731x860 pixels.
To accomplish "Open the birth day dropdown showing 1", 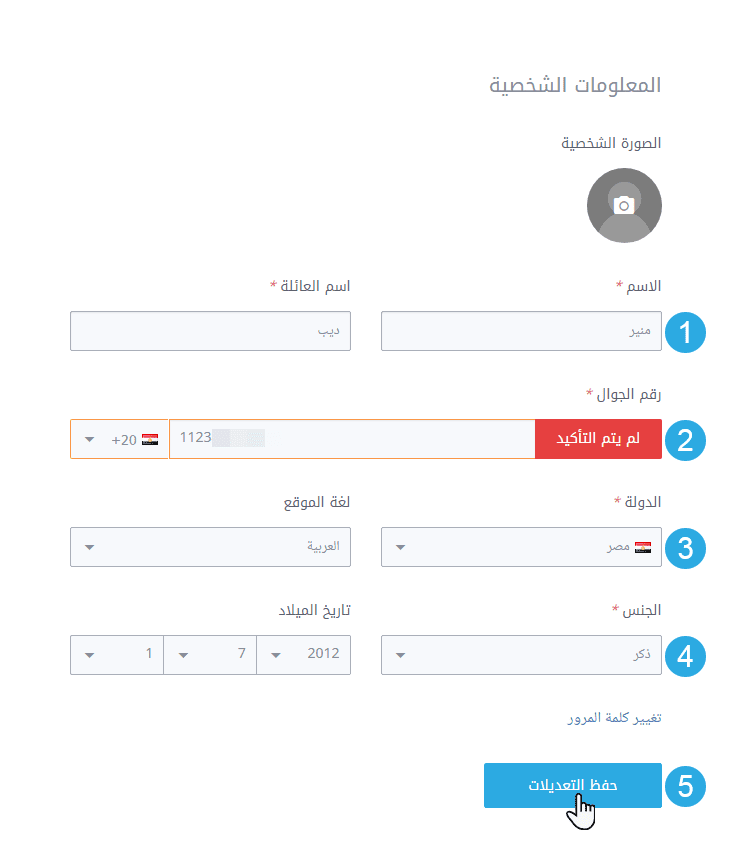I will click(117, 655).
